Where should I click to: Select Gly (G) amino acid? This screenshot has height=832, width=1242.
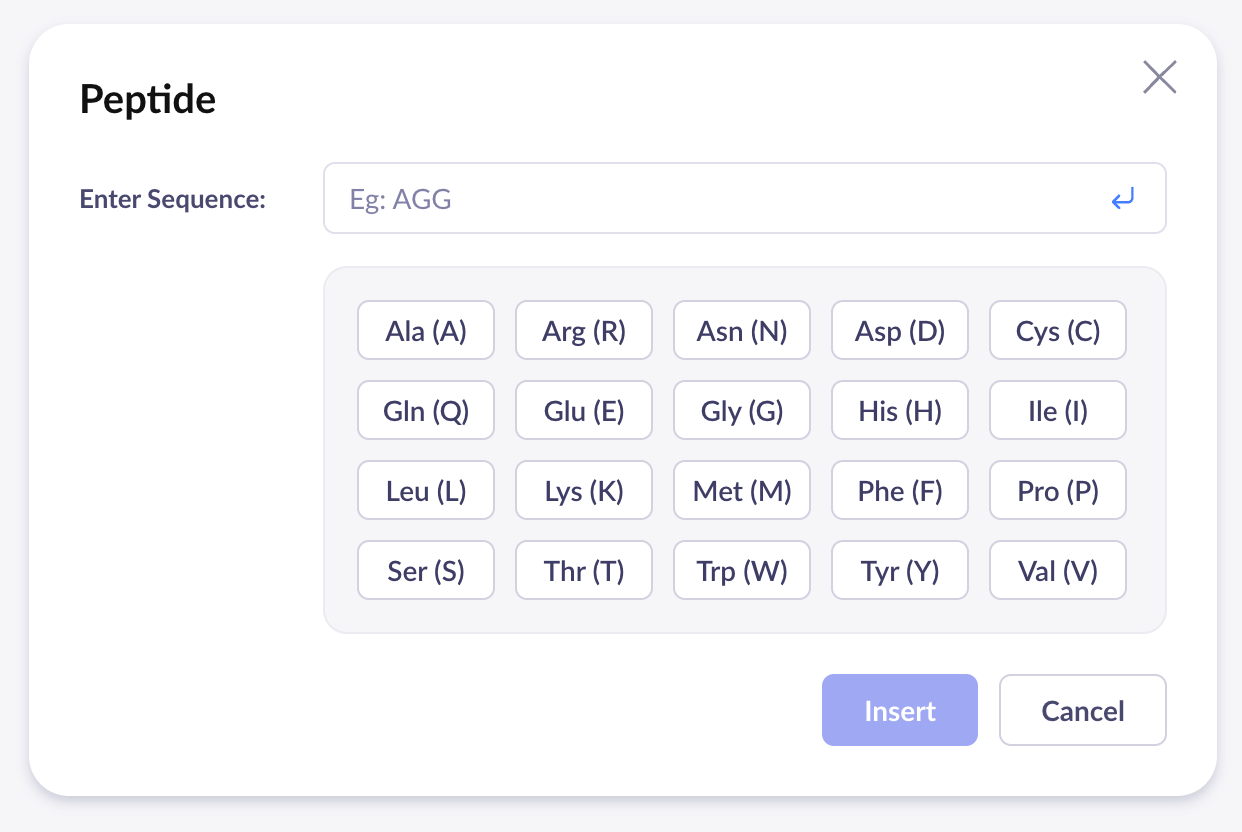coord(742,411)
